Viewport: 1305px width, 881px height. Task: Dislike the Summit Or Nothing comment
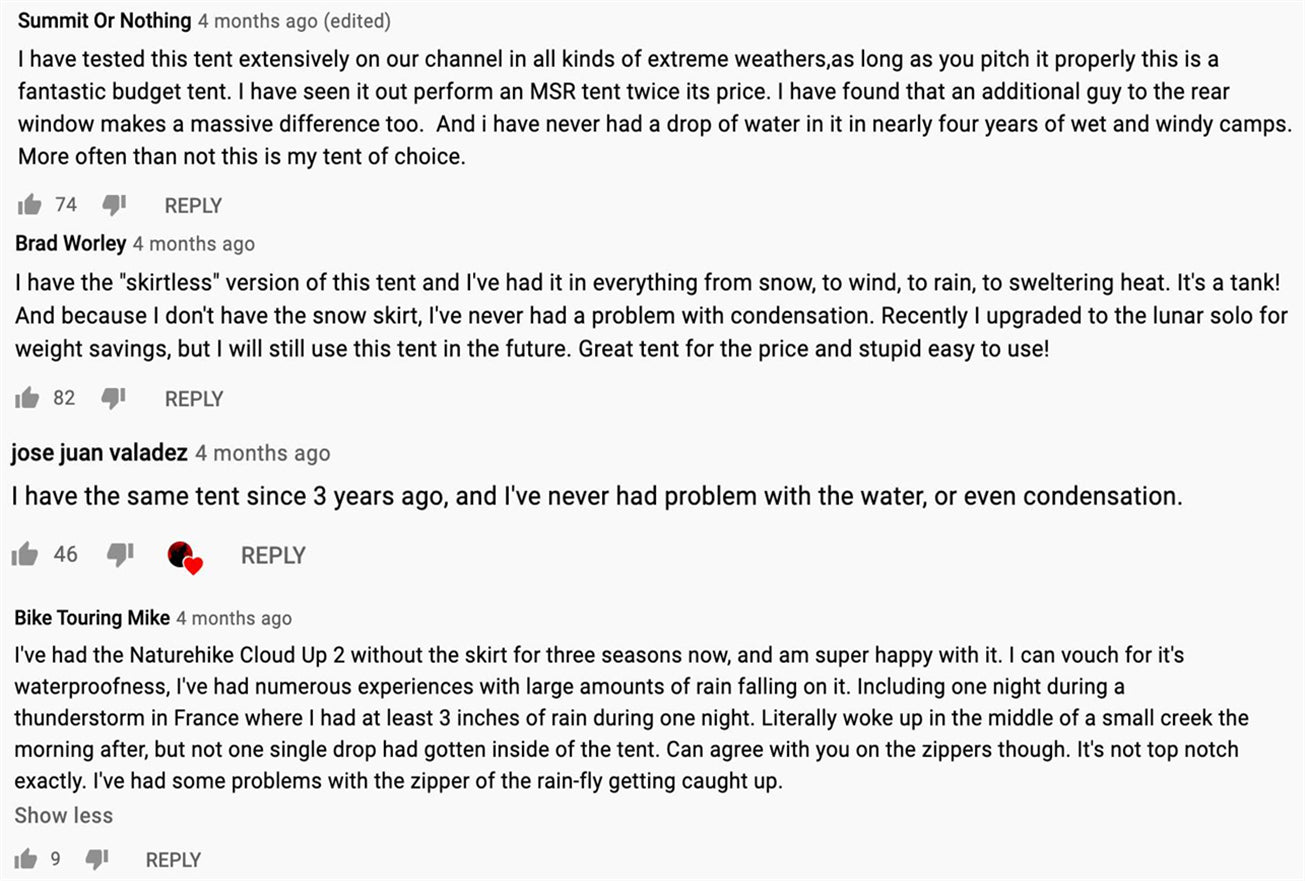(114, 206)
